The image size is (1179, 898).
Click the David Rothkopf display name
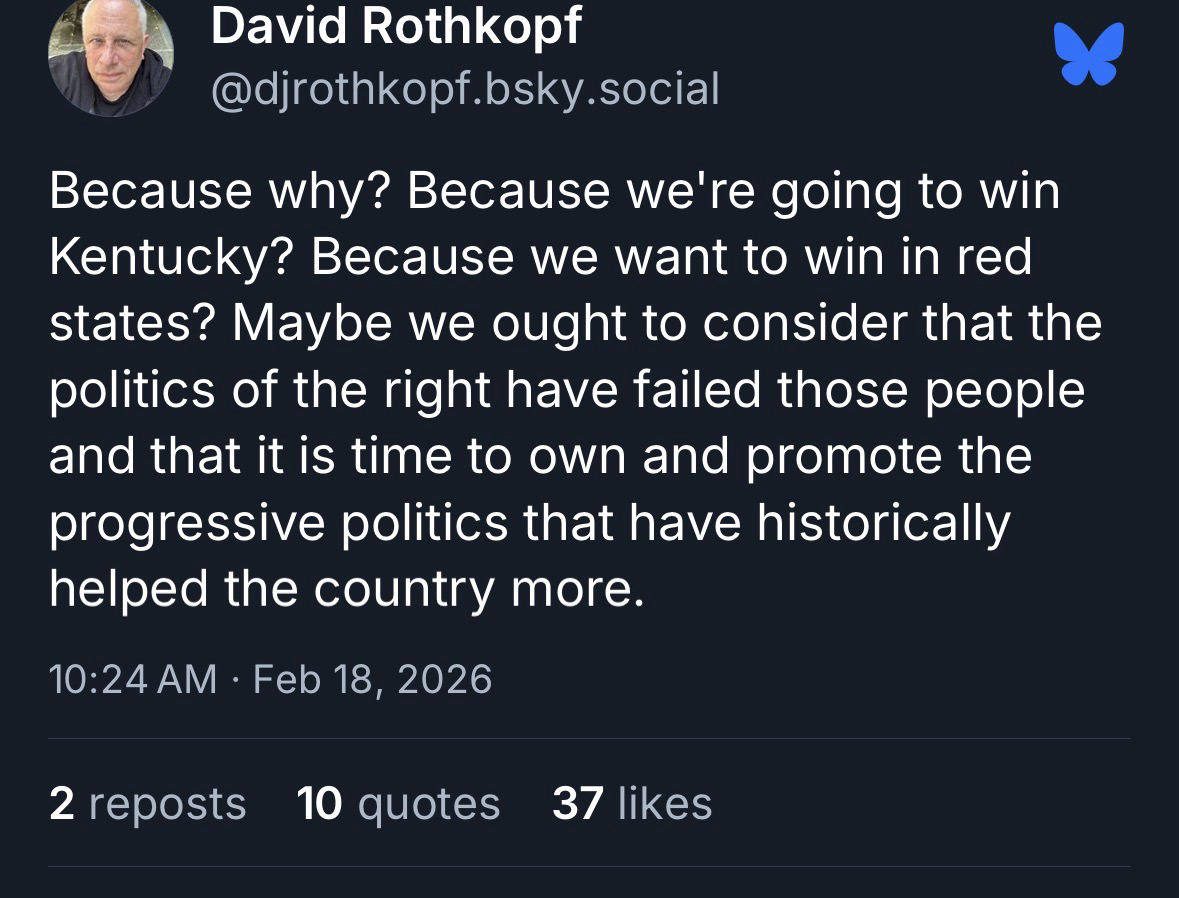pyautogui.click(x=396, y=24)
